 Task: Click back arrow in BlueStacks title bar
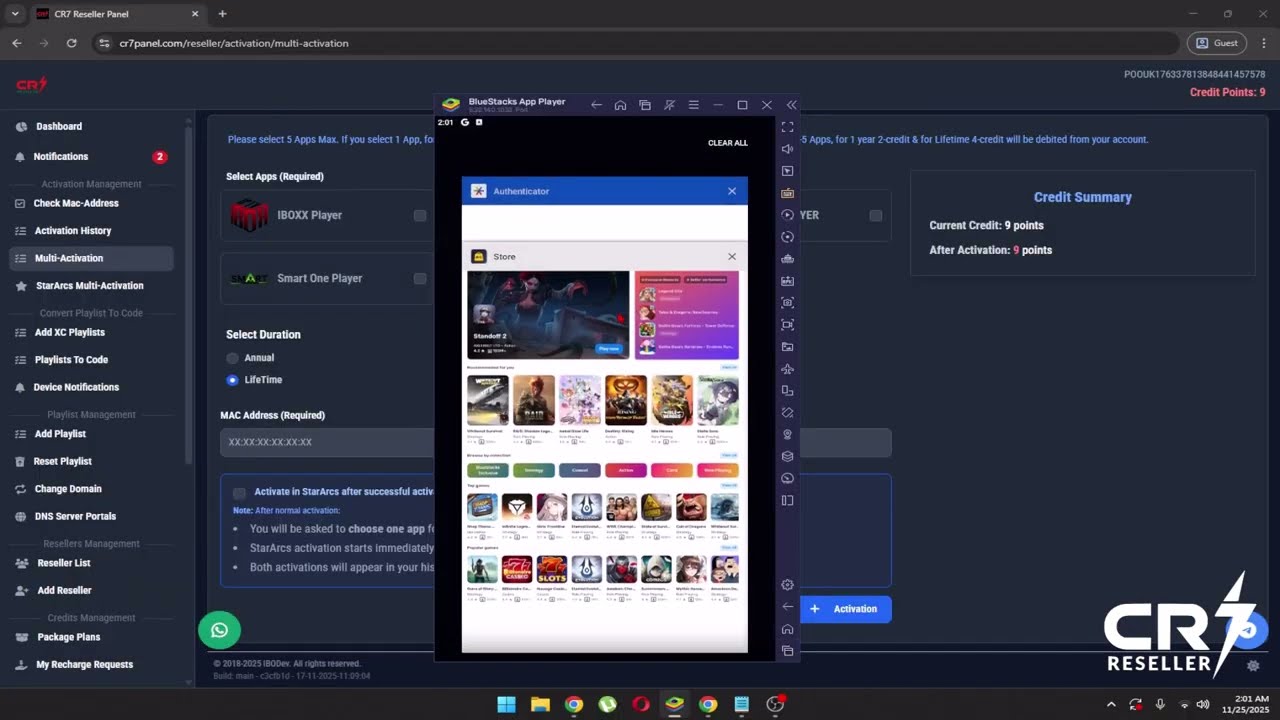596,105
